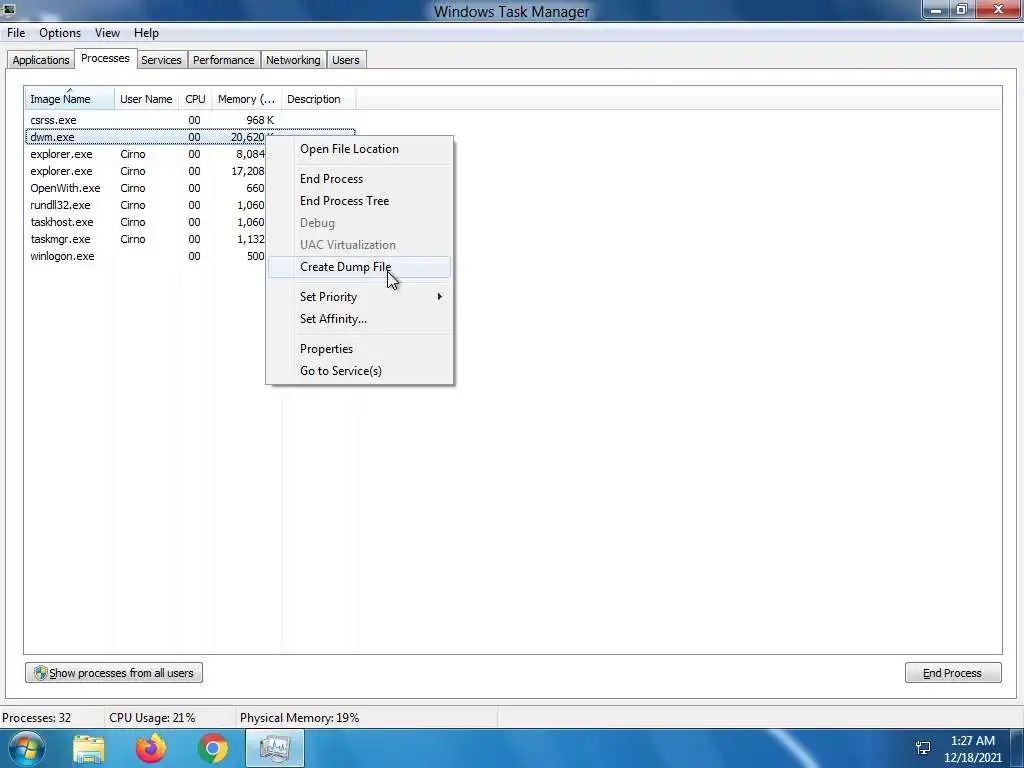Select the taskmgr.exe process
Image resolution: width=1024 pixels, height=768 pixels.
[146, 239]
